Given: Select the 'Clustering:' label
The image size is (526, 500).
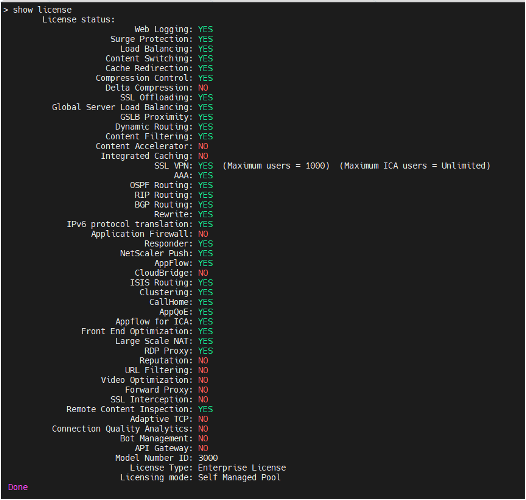Looking at the screenshot, I should pyautogui.click(x=166, y=292).
